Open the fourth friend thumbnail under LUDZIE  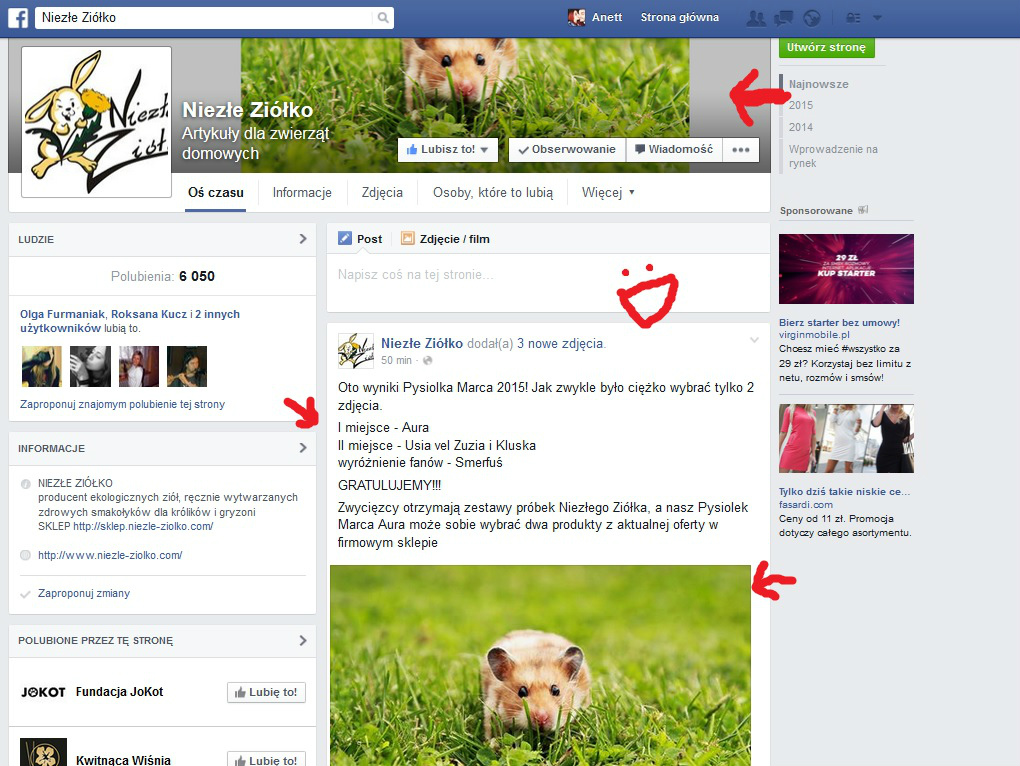[187, 366]
